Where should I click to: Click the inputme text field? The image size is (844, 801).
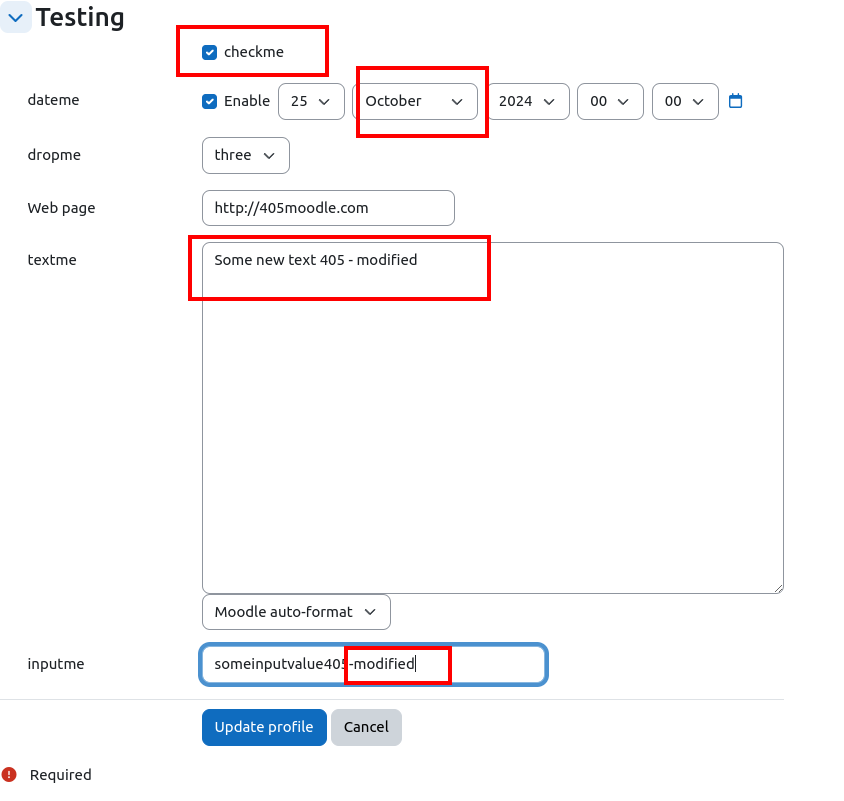[x=374, y=664]
